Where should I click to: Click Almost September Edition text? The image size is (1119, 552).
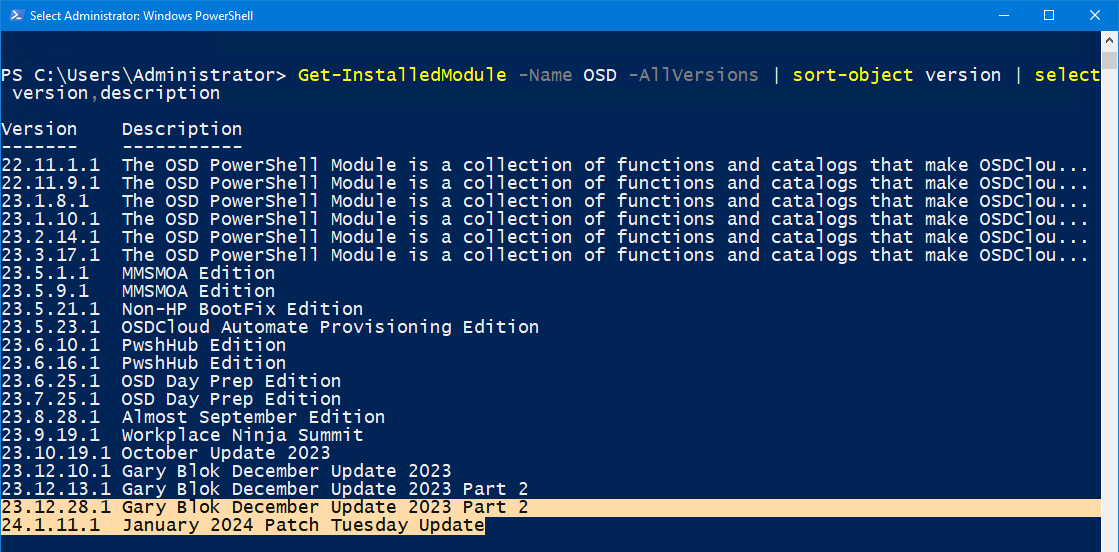point(253,416)
